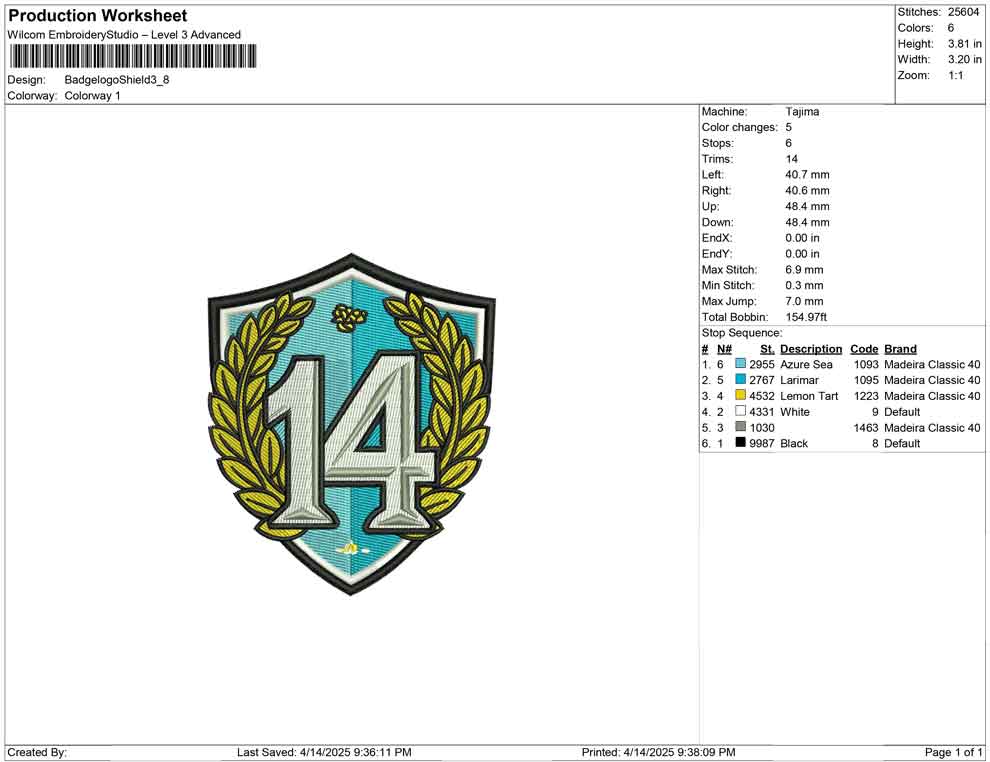
Task: Click the Page 1 of 1 indicator
Action: pyautogui.click(x=953, y=752)
